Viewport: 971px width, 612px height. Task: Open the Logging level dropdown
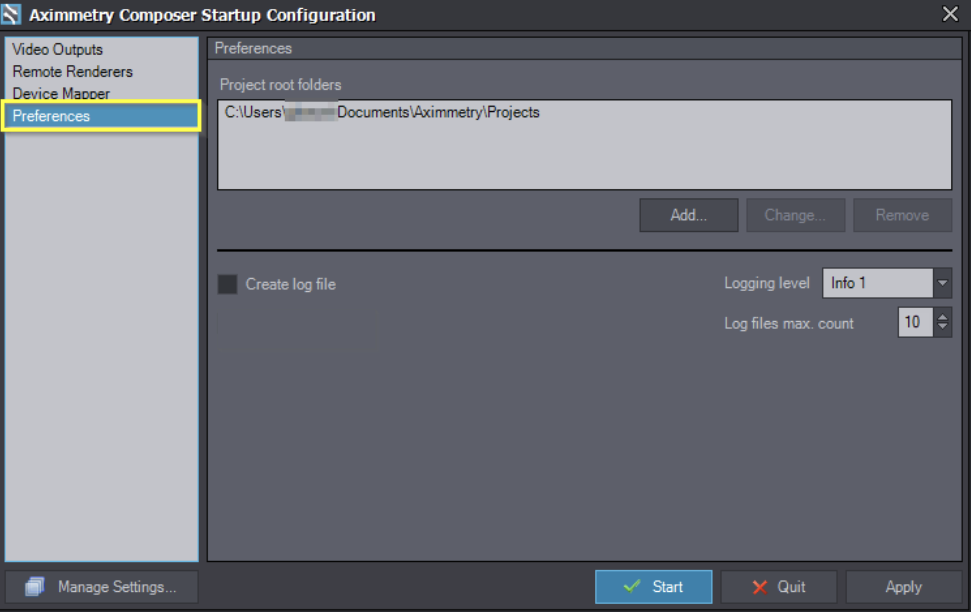click(x=942, y=283)
